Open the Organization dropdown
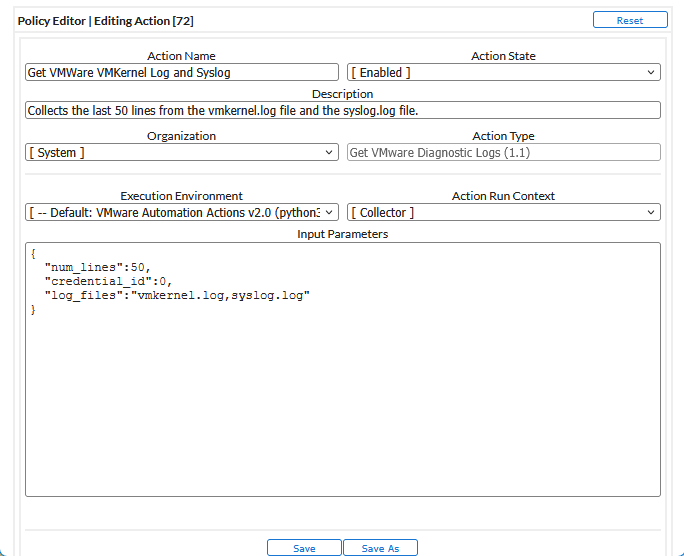Screen dimensions: 684x556 pyautogui.click(x=182, y=153)
